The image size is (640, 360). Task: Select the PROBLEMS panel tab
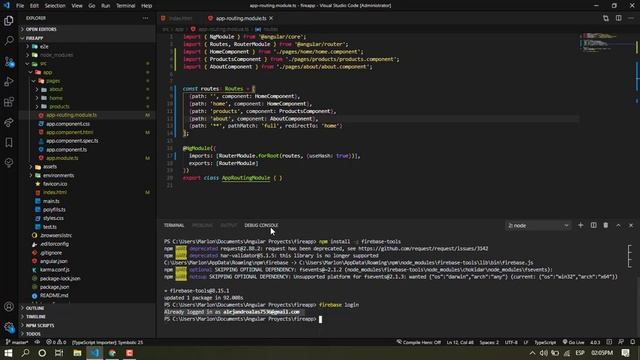202,225
